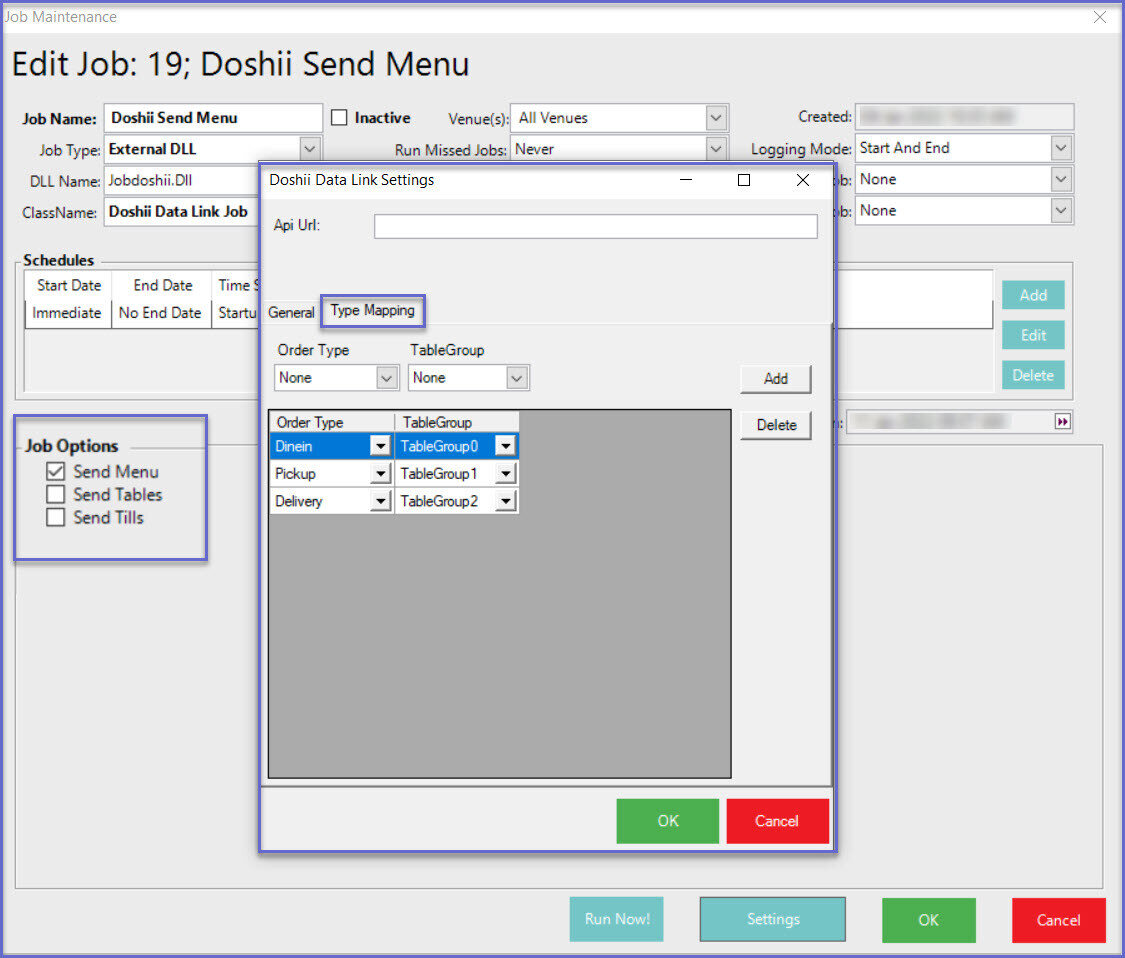Select the Pickup cell text in grid
The height and width of the screenshot is (958, 1125).
[x=295, y=474]
